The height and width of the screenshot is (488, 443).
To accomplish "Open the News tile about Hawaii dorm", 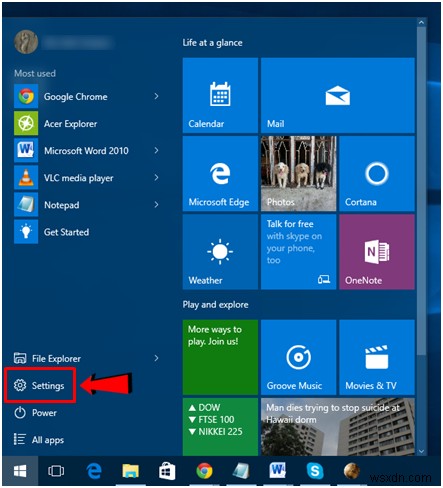I will pos(338,427).
